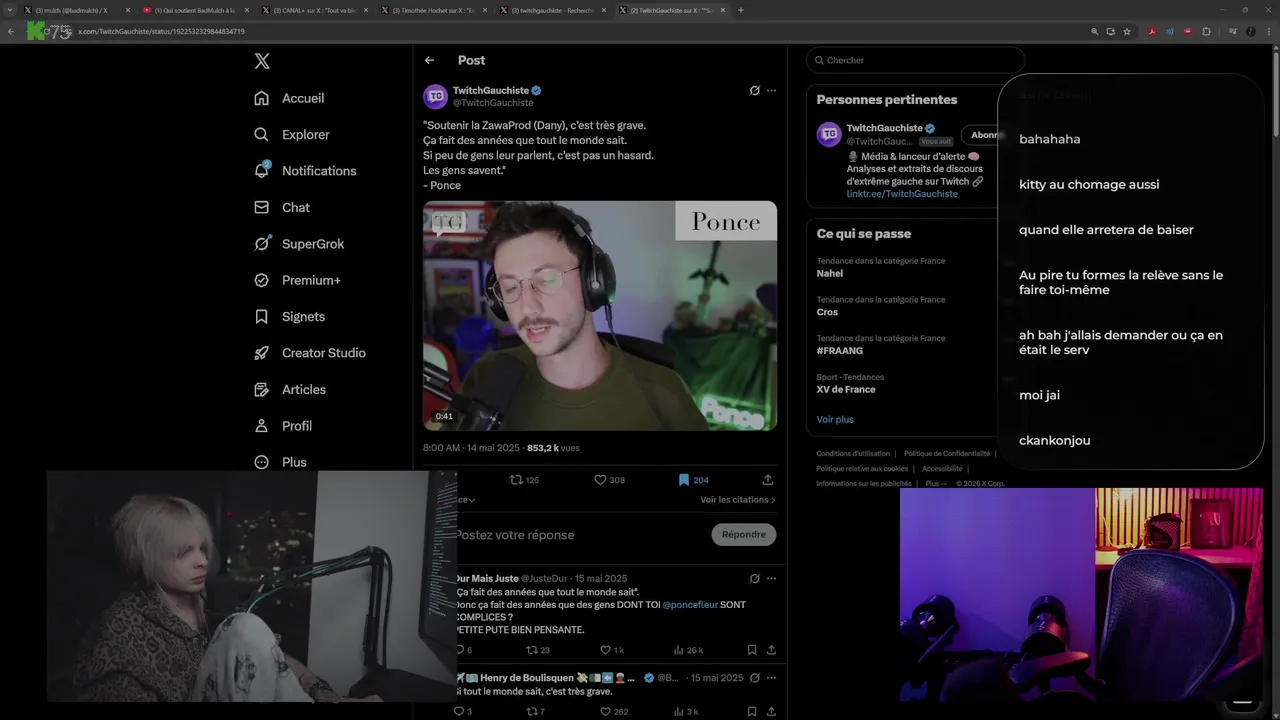
Task: Open the @poncefleur mention link
Action: tap(690, 605)
